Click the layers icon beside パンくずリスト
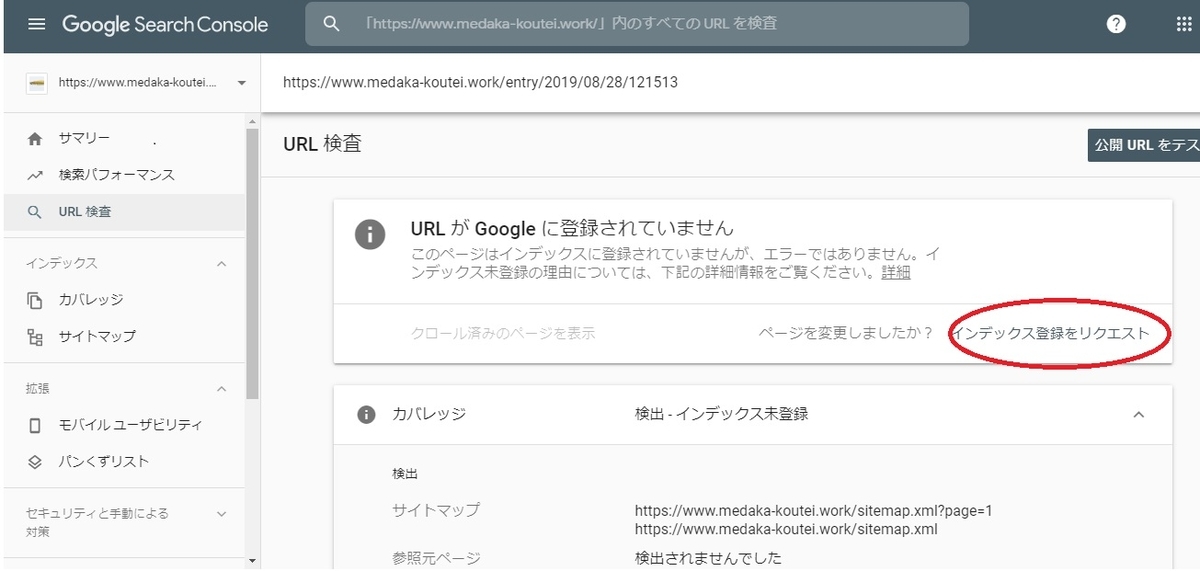This screenshot has height=571, width=1200. coord(35,462)
